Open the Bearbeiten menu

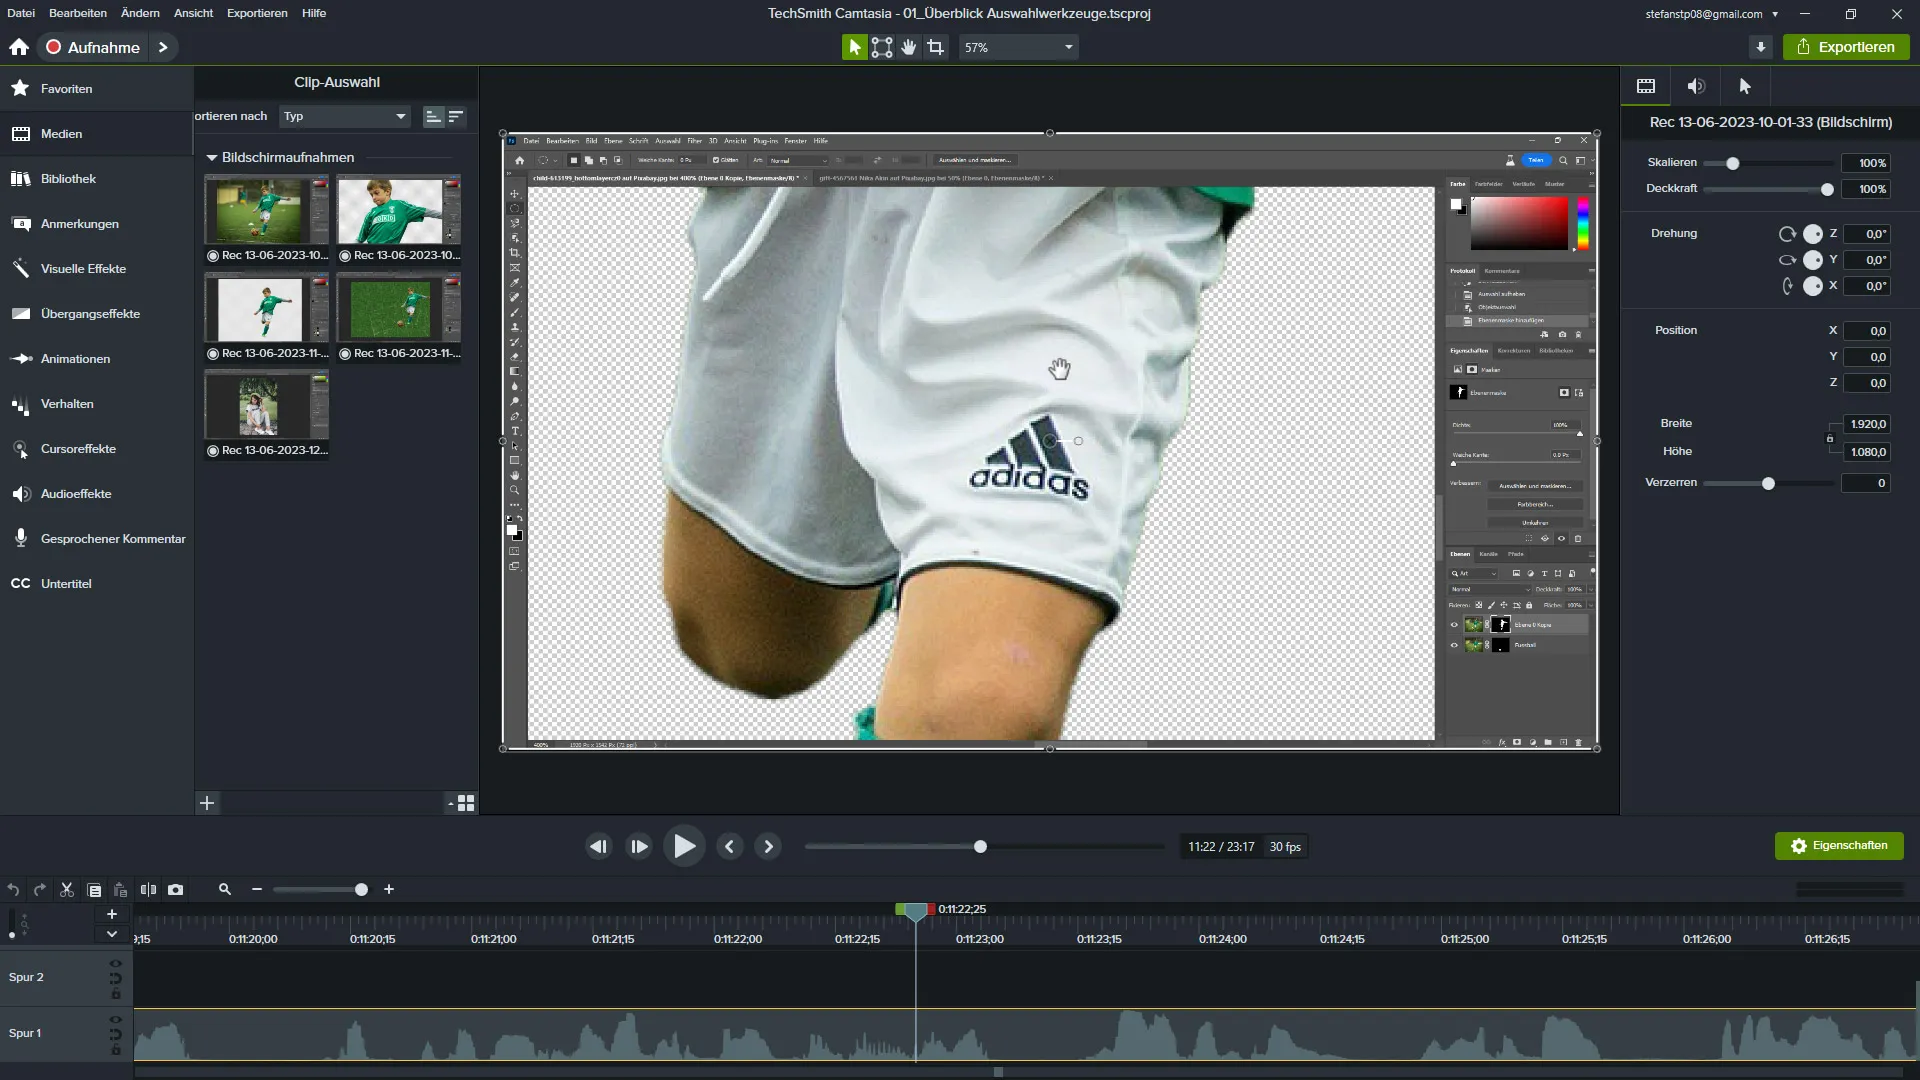point(78,13)
